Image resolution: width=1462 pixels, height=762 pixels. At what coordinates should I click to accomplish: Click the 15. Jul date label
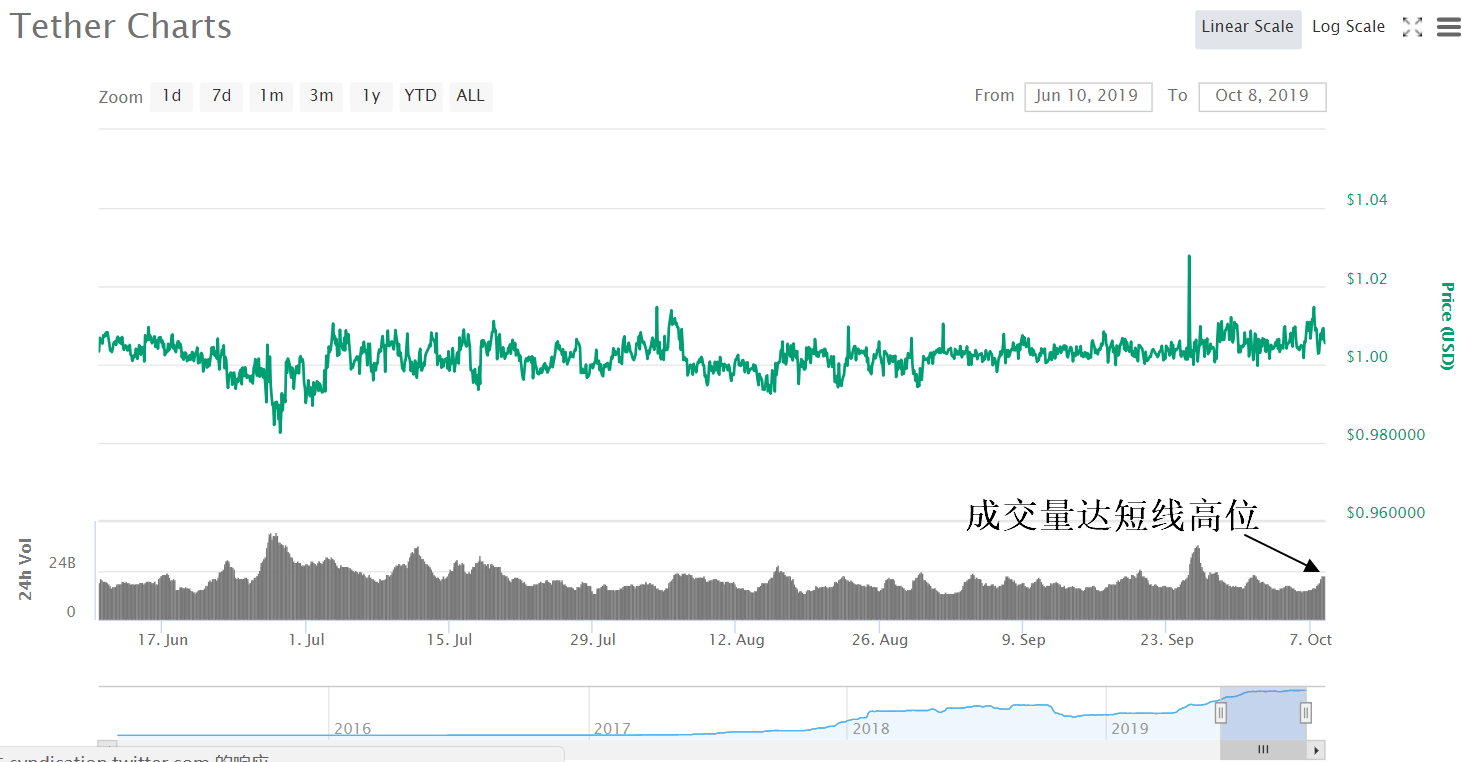(x=450, y=640)
